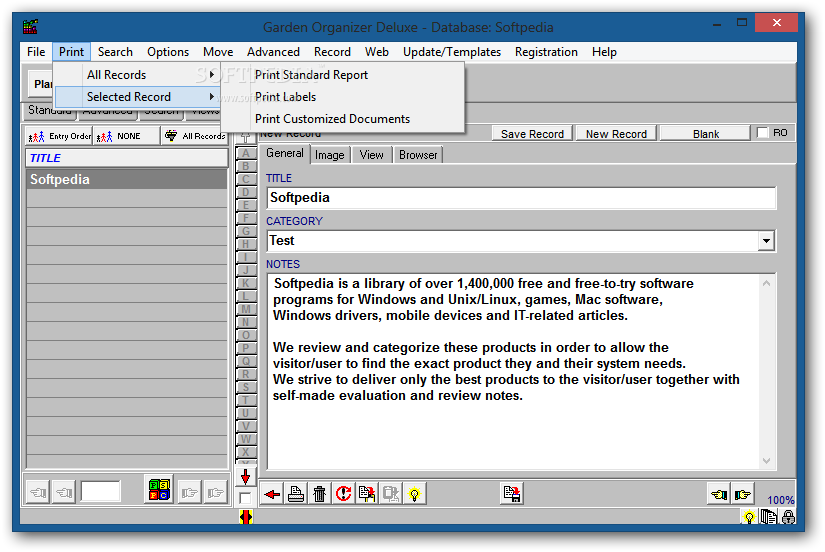The height and width of the screenshot is (552, 825).
Task: Click the Garden Organizer app icon in title bar
Action: (x=31, y=26)
